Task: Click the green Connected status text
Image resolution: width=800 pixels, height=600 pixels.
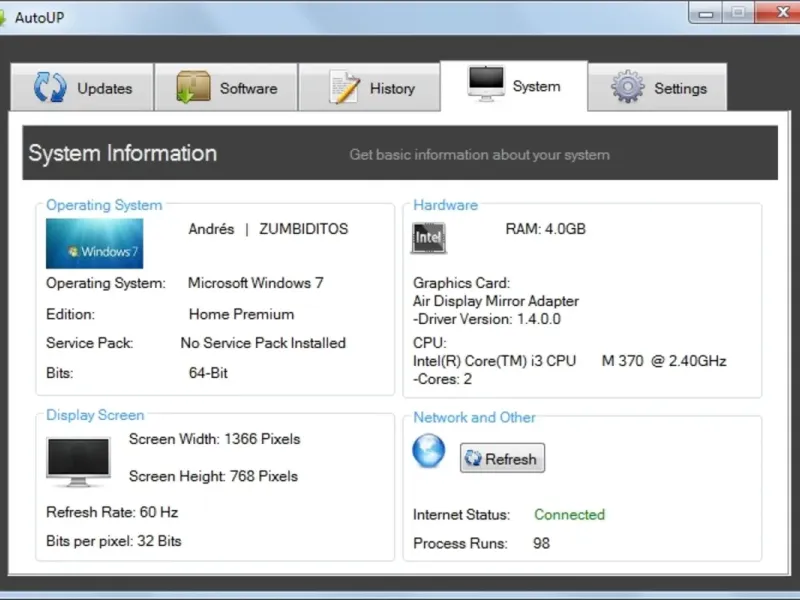Action: pyautogui.click(x=569, y=515)
